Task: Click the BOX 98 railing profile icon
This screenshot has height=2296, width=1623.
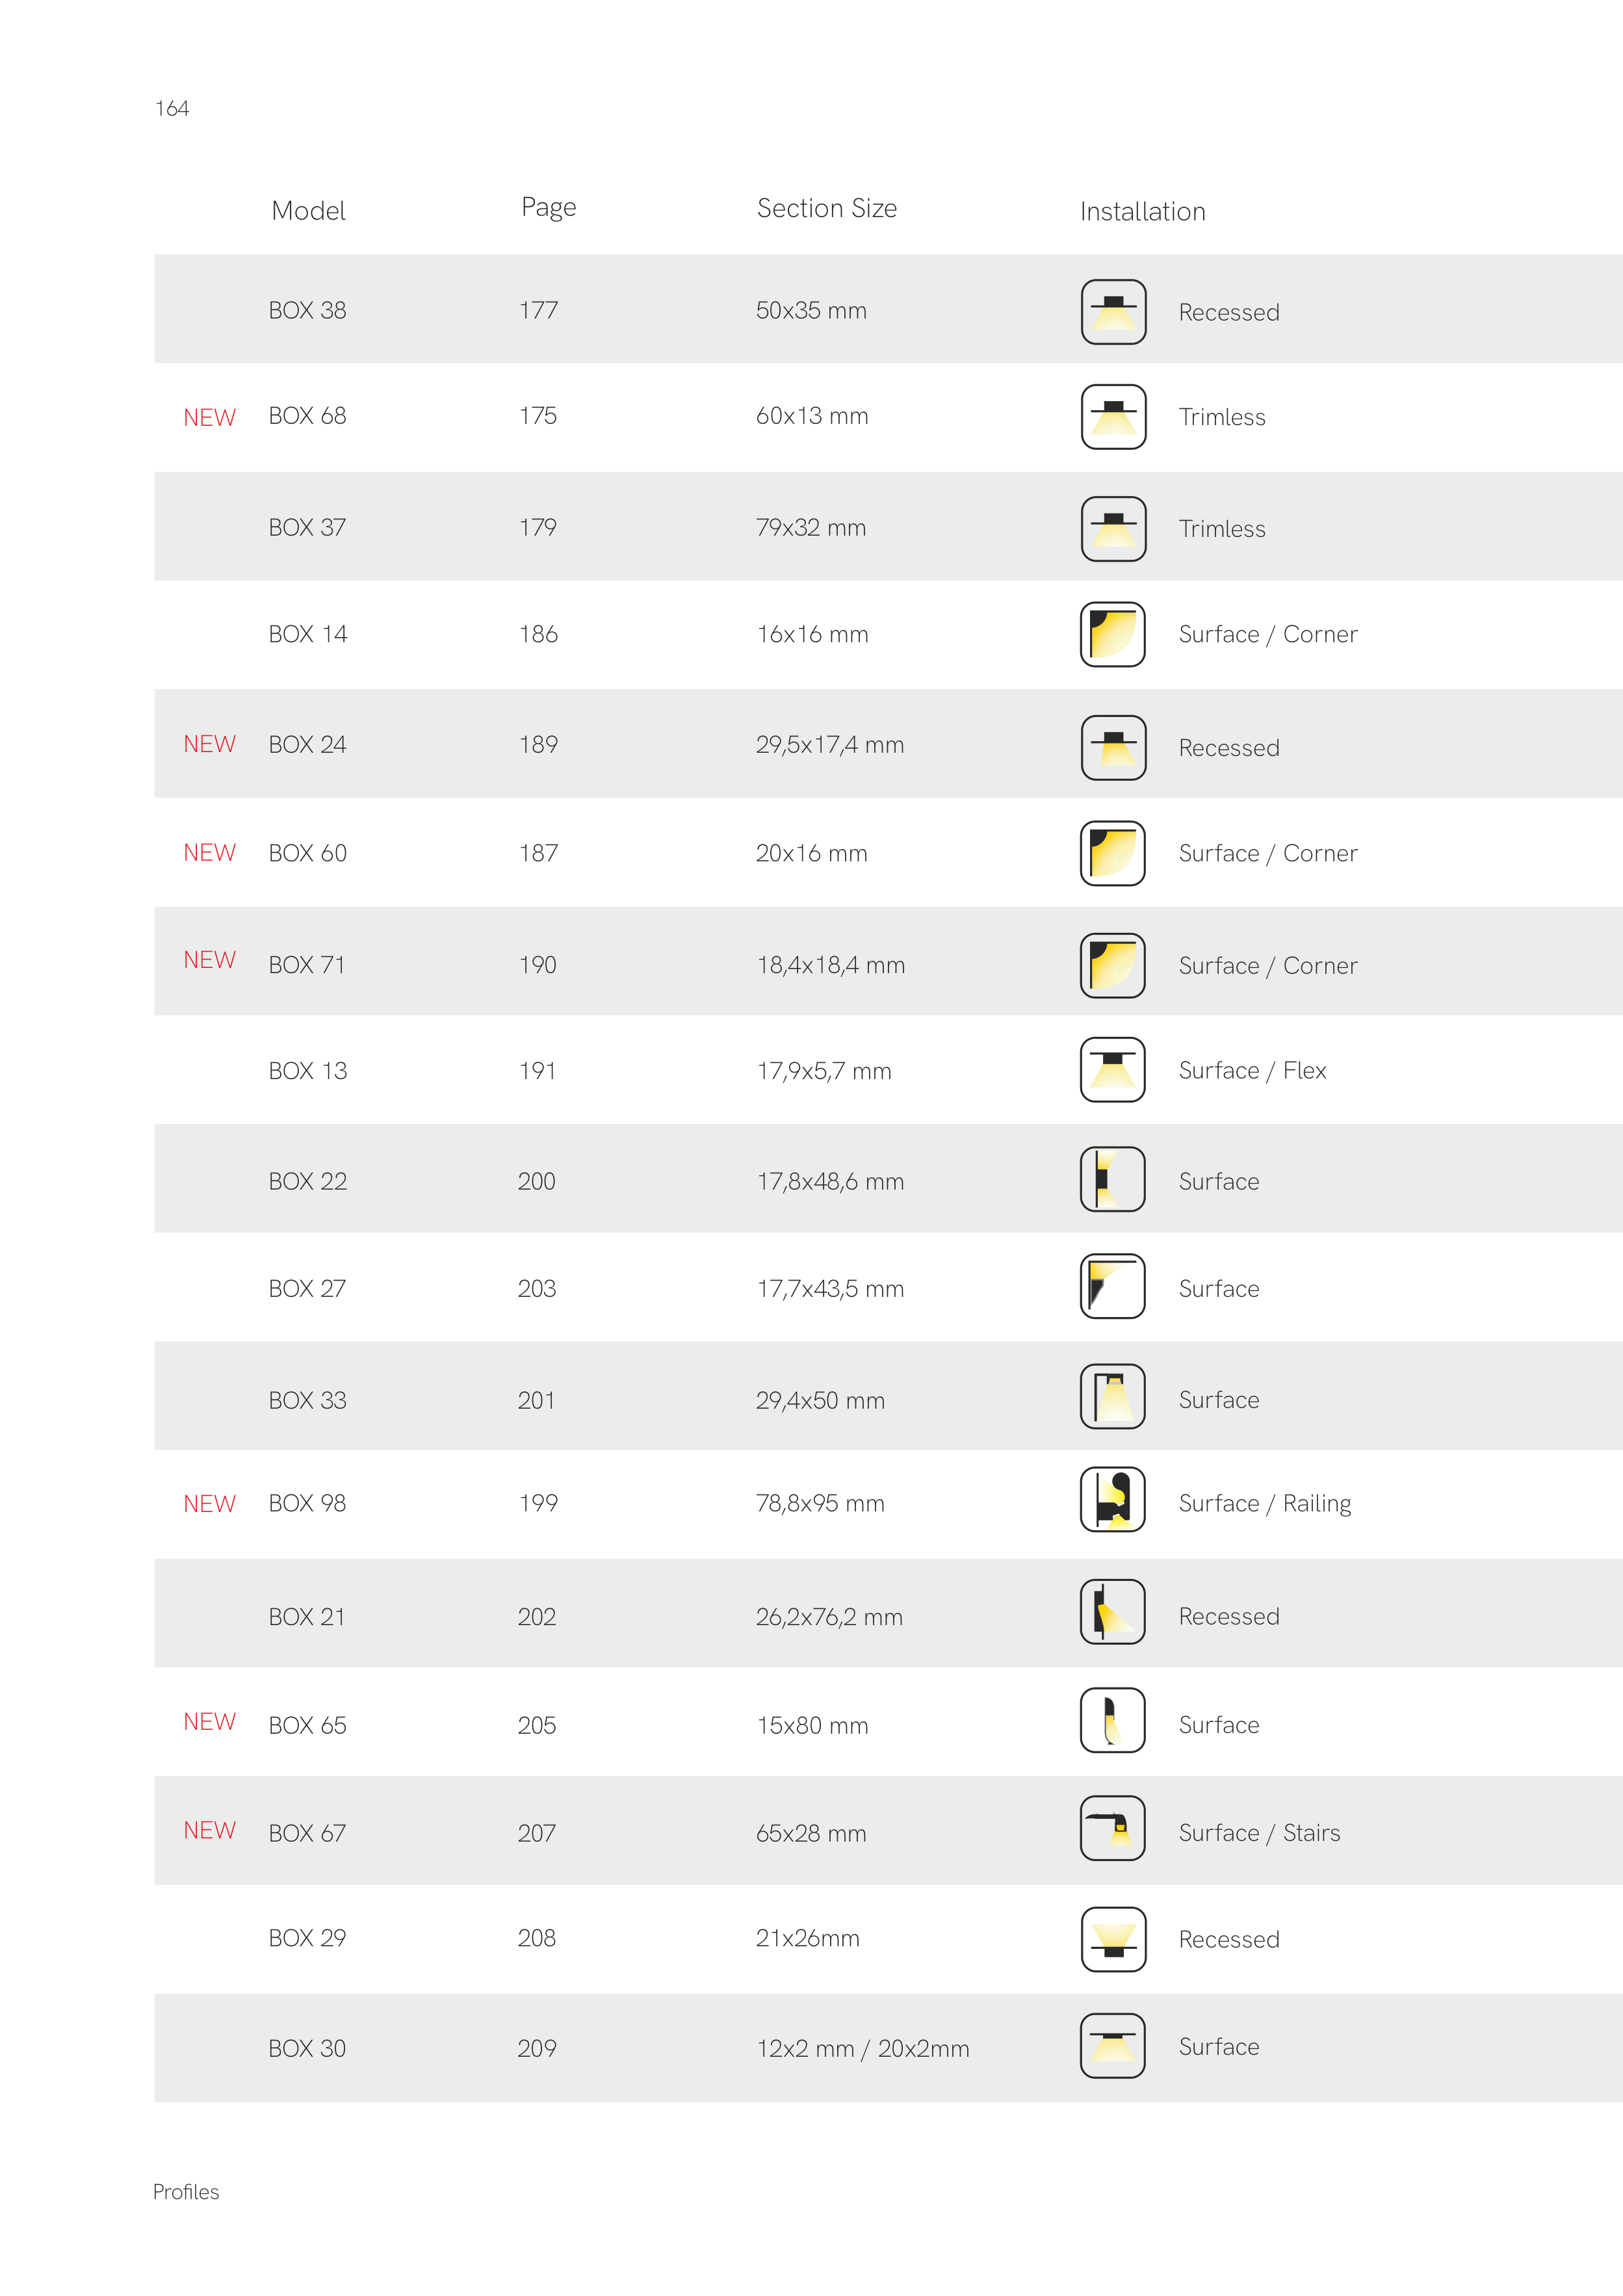Action: click(x=1112, y=1500)
